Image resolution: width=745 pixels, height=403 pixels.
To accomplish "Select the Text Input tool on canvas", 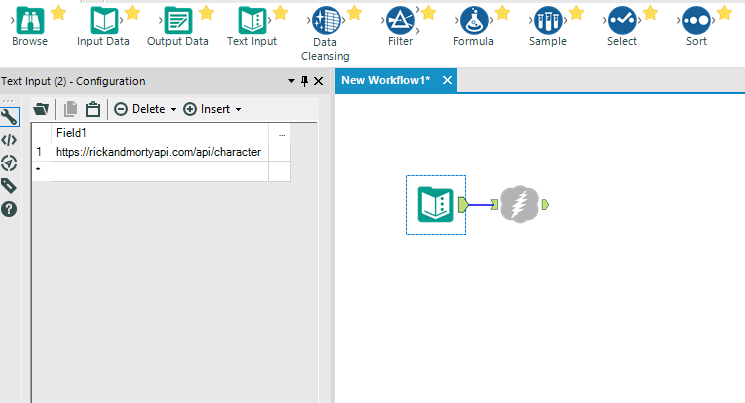I will [x=436, y=205].
